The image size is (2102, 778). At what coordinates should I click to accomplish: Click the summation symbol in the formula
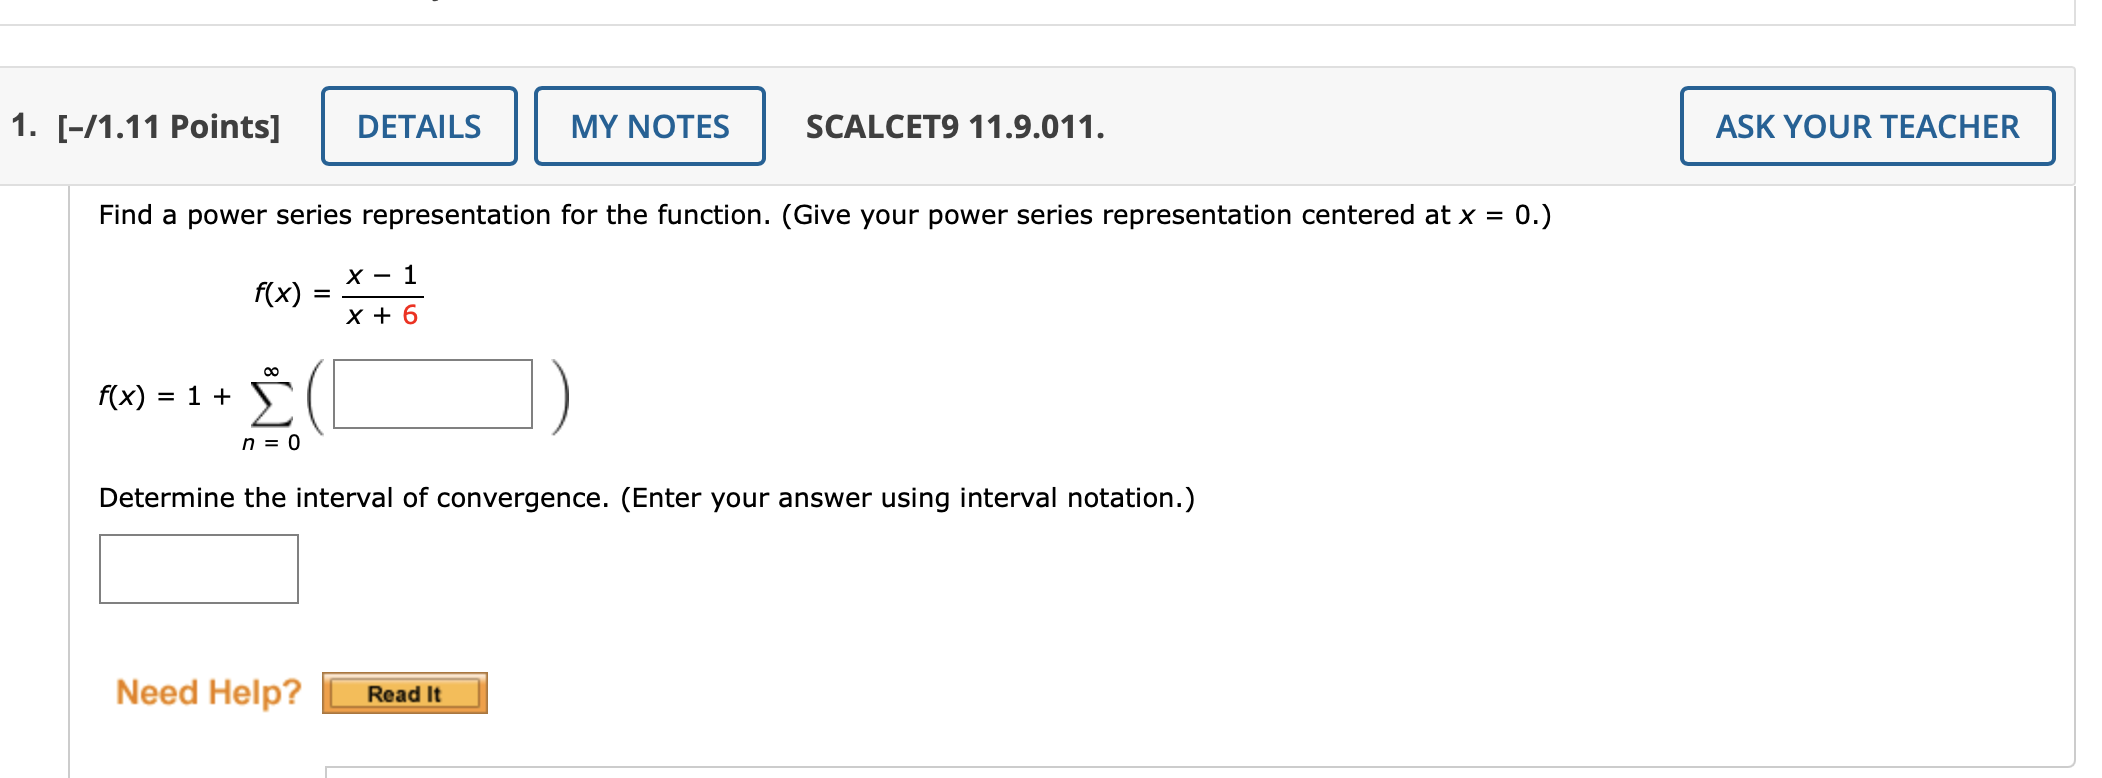tap(268, 395)
